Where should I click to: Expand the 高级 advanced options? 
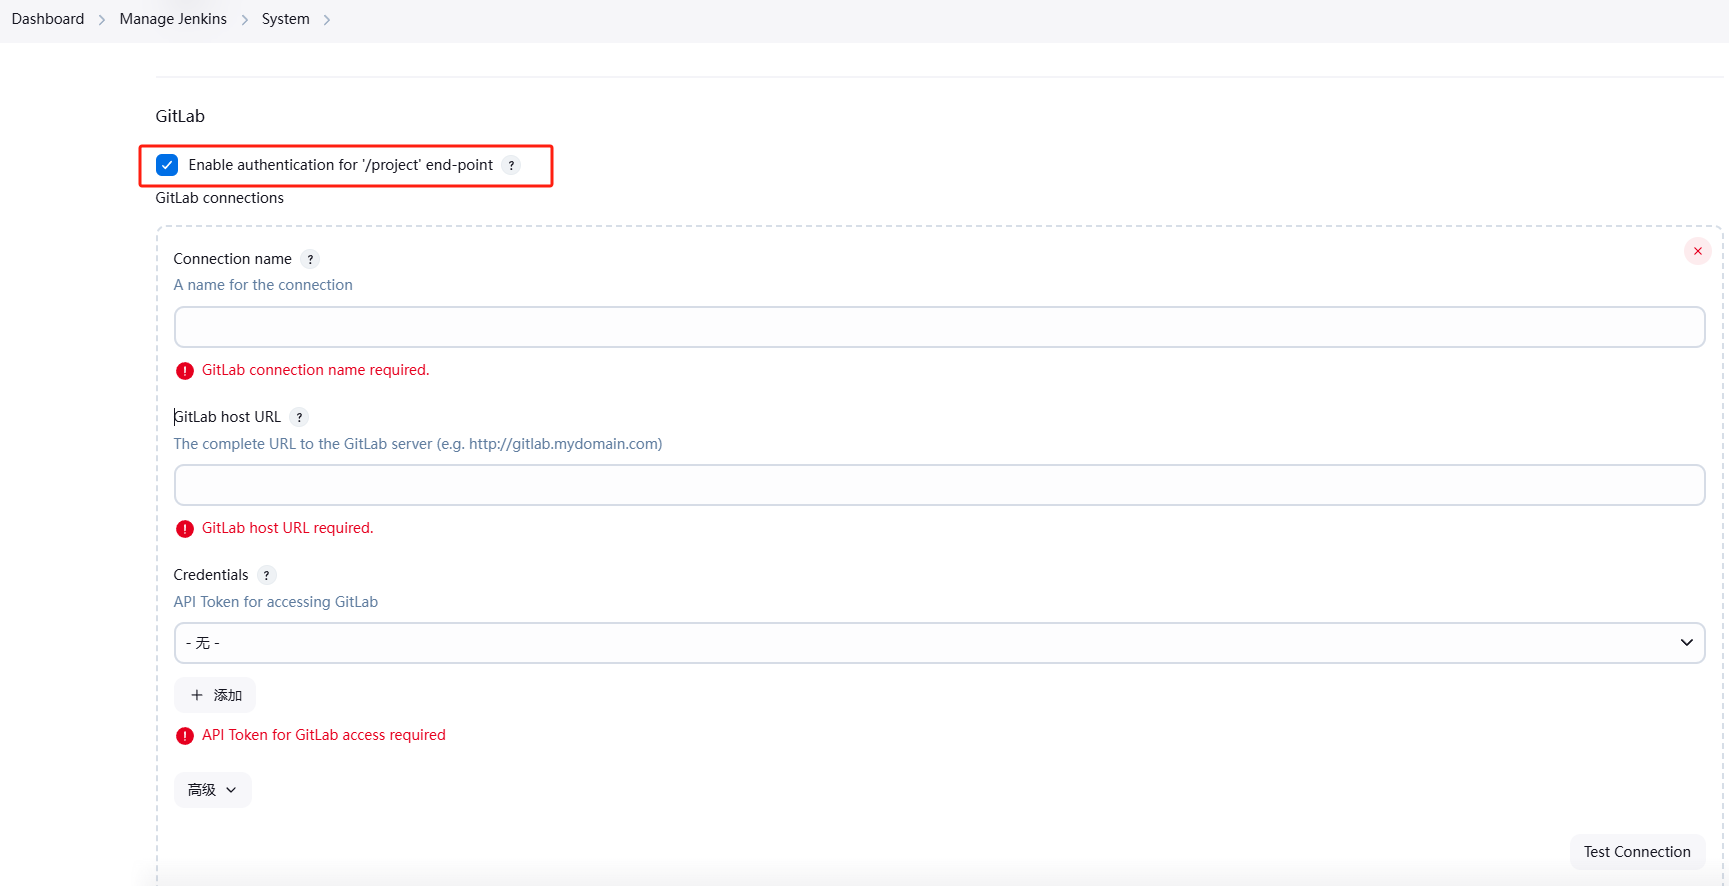tap(212, 790)
